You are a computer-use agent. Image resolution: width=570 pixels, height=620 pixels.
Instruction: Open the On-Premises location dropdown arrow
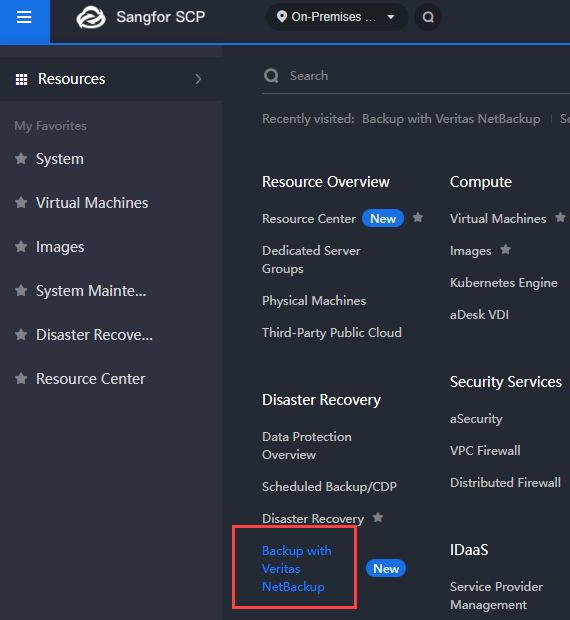tap(391, 17)
